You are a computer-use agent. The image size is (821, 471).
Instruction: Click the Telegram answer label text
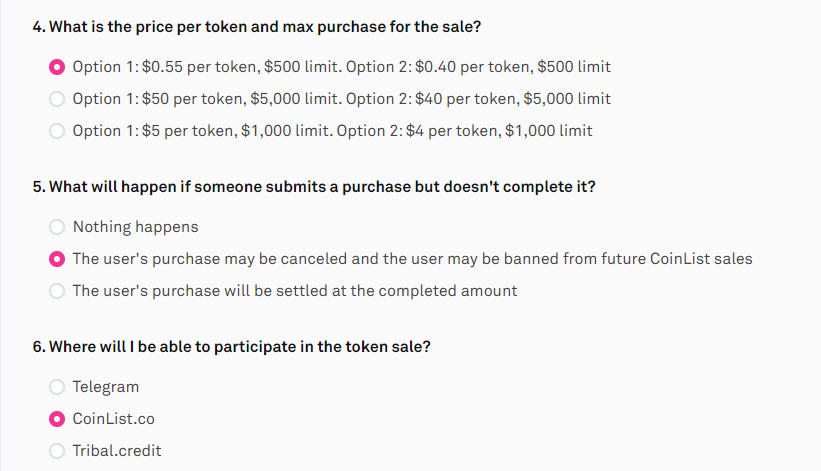106,387
